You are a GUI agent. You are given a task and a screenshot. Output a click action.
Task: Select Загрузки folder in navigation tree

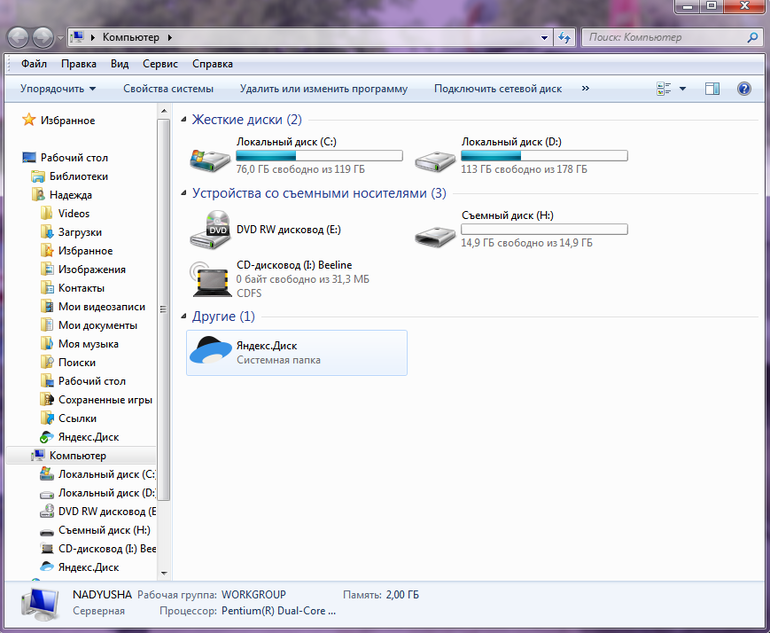(79, 232)
